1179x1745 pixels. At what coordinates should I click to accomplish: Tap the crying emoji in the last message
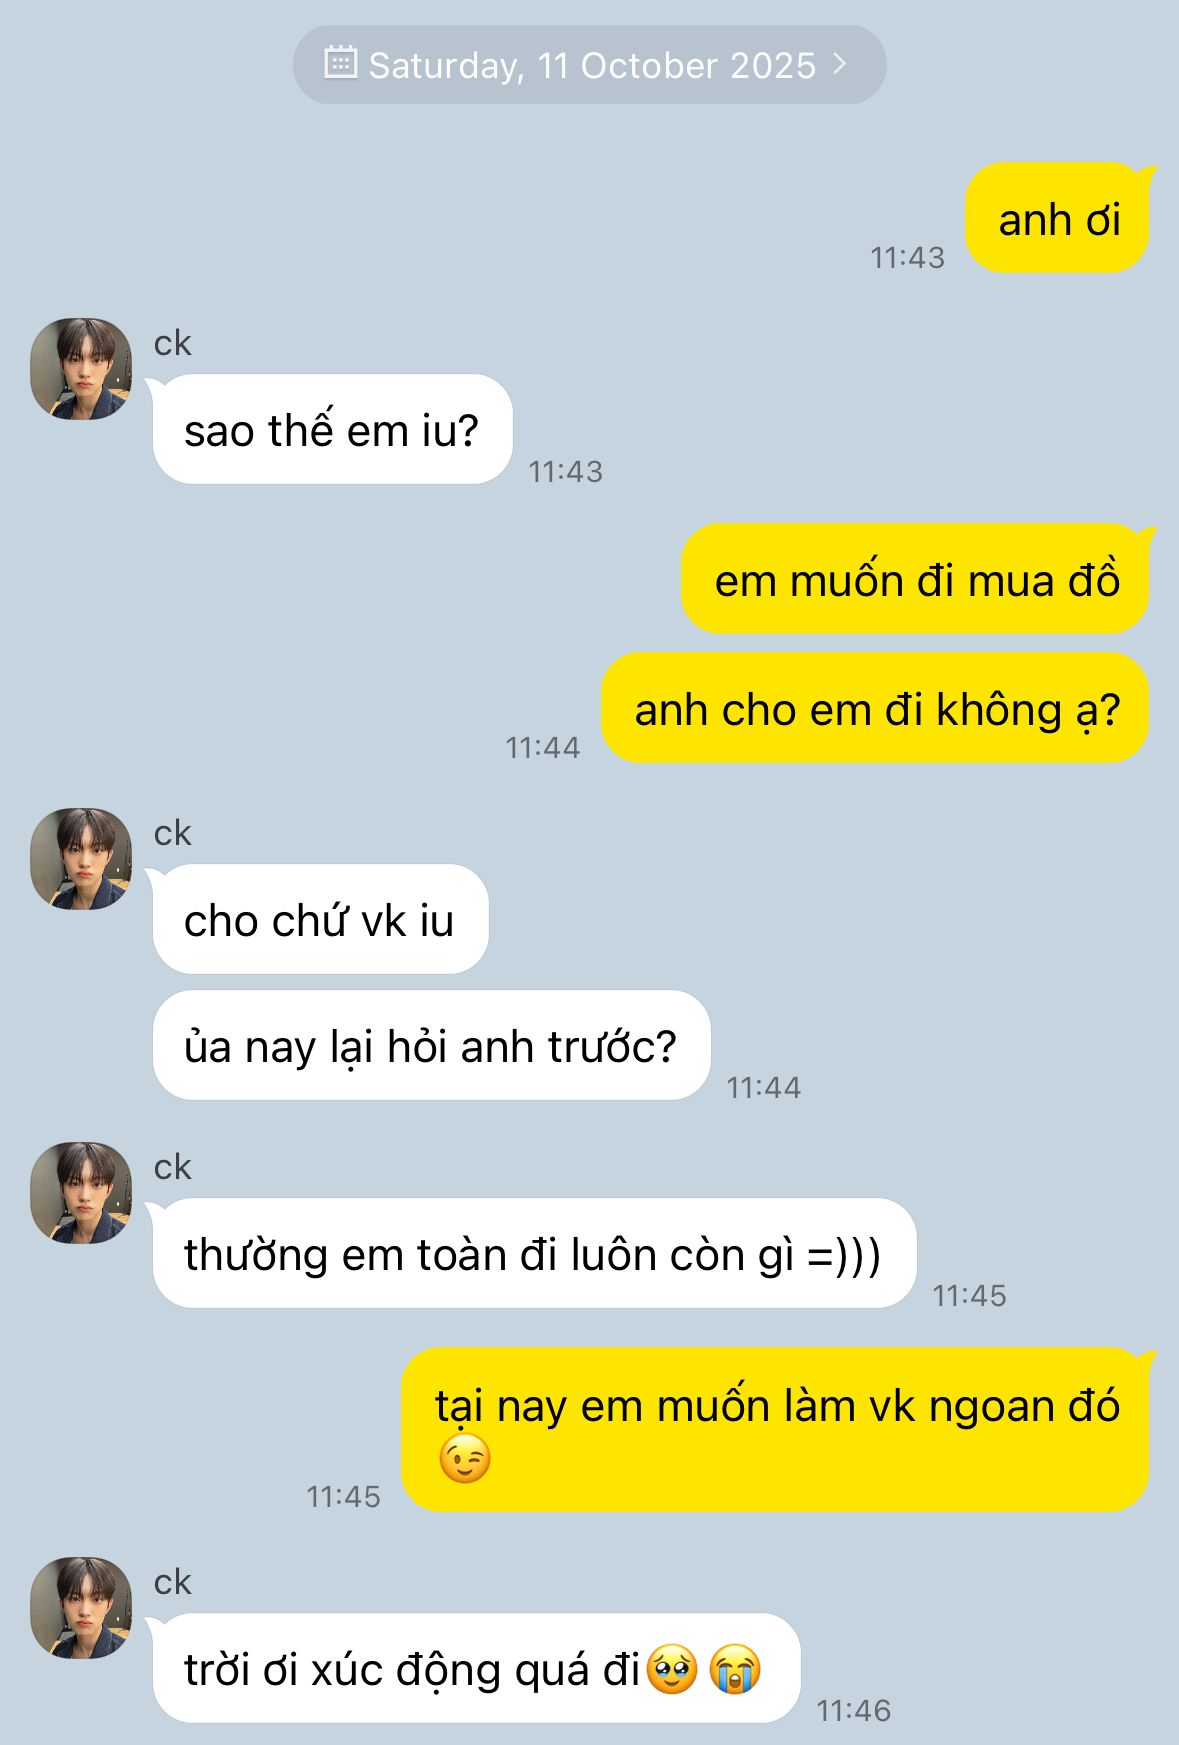coord(735,1669)
